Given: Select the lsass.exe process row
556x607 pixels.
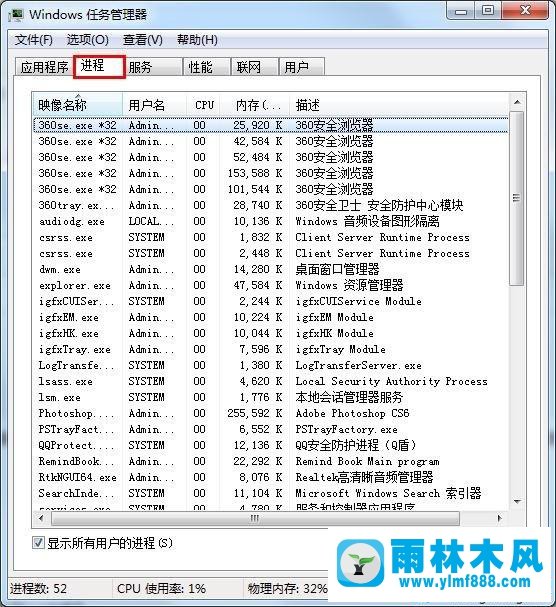Looking at the screenshot, I should [x=271, y=381].
